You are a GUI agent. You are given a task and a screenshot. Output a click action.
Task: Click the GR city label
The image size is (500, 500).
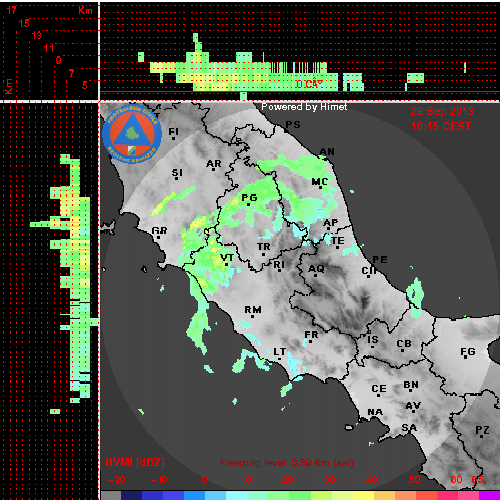[x=159, y=230]
